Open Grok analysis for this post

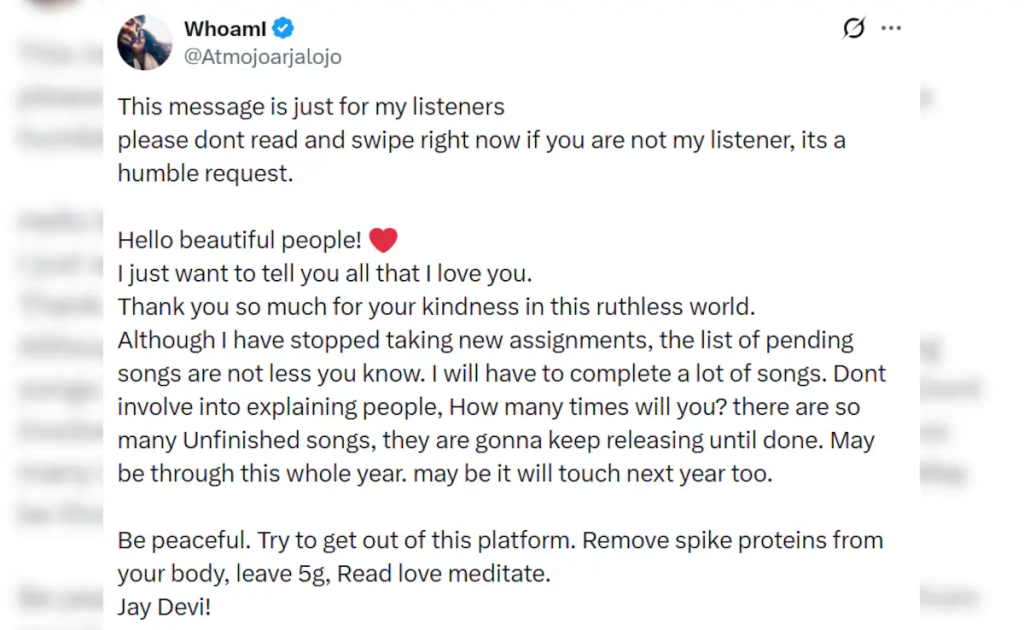click(x=852, y=28)
